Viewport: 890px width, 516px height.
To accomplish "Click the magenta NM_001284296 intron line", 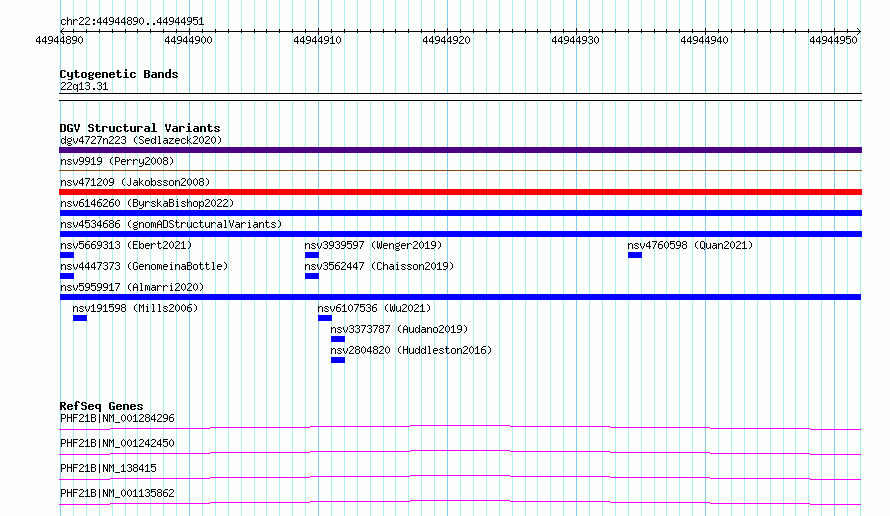I will click(x=460, y=427).
